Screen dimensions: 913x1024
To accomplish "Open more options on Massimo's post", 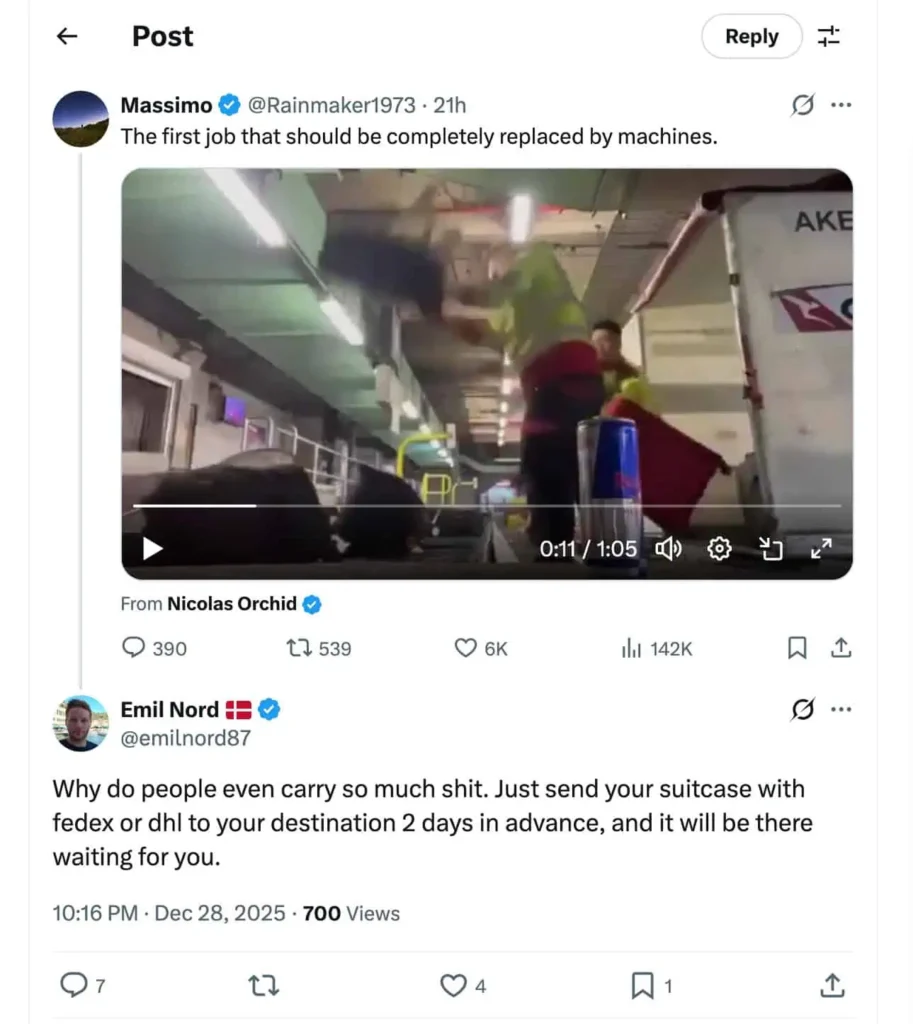I will 841,105.
